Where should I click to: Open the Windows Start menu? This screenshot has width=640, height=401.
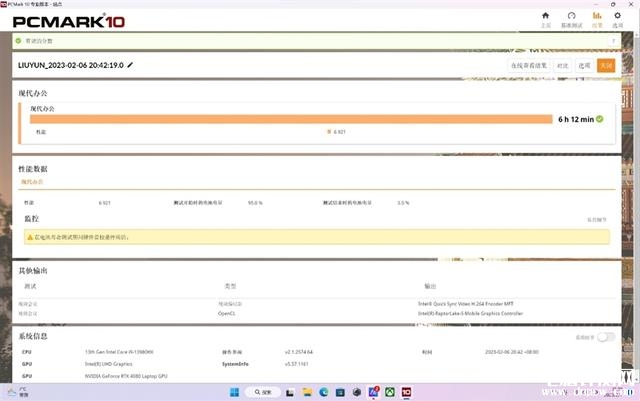click(x=234, y=392)
